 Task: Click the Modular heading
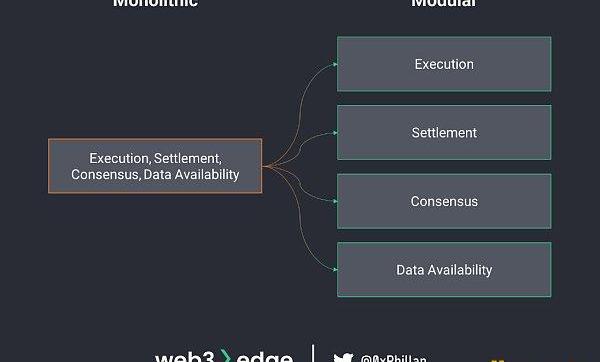click(x=444, y=3)
